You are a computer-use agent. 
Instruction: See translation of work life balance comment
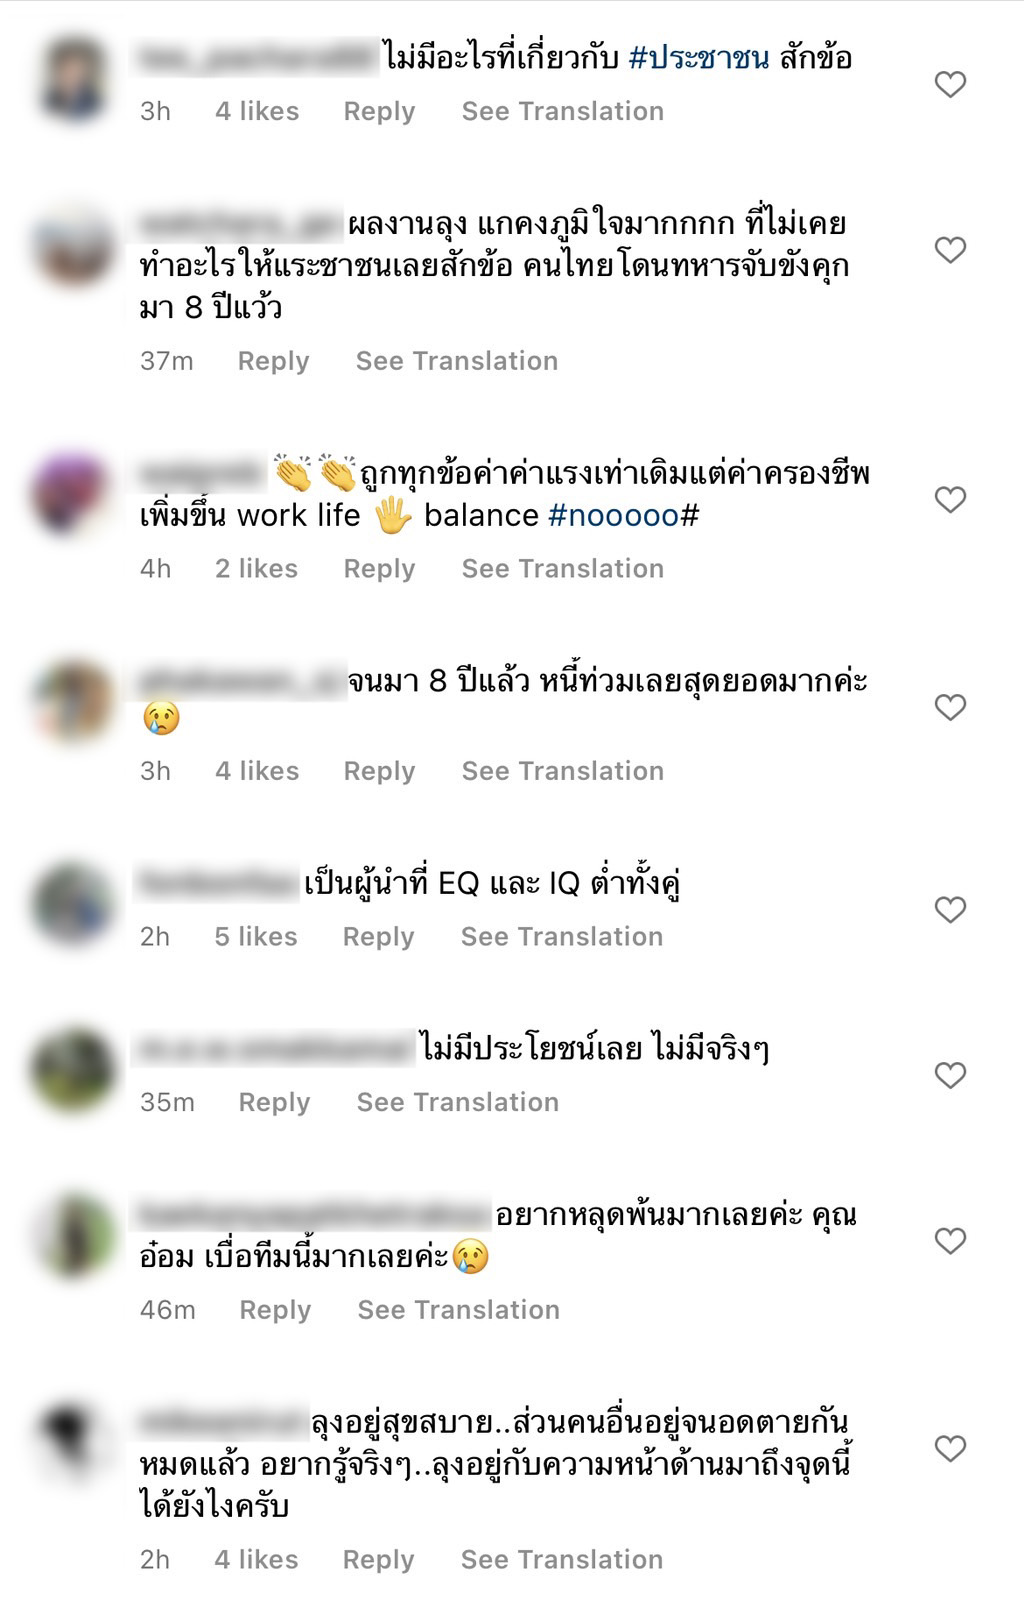[x=563, y=569]
